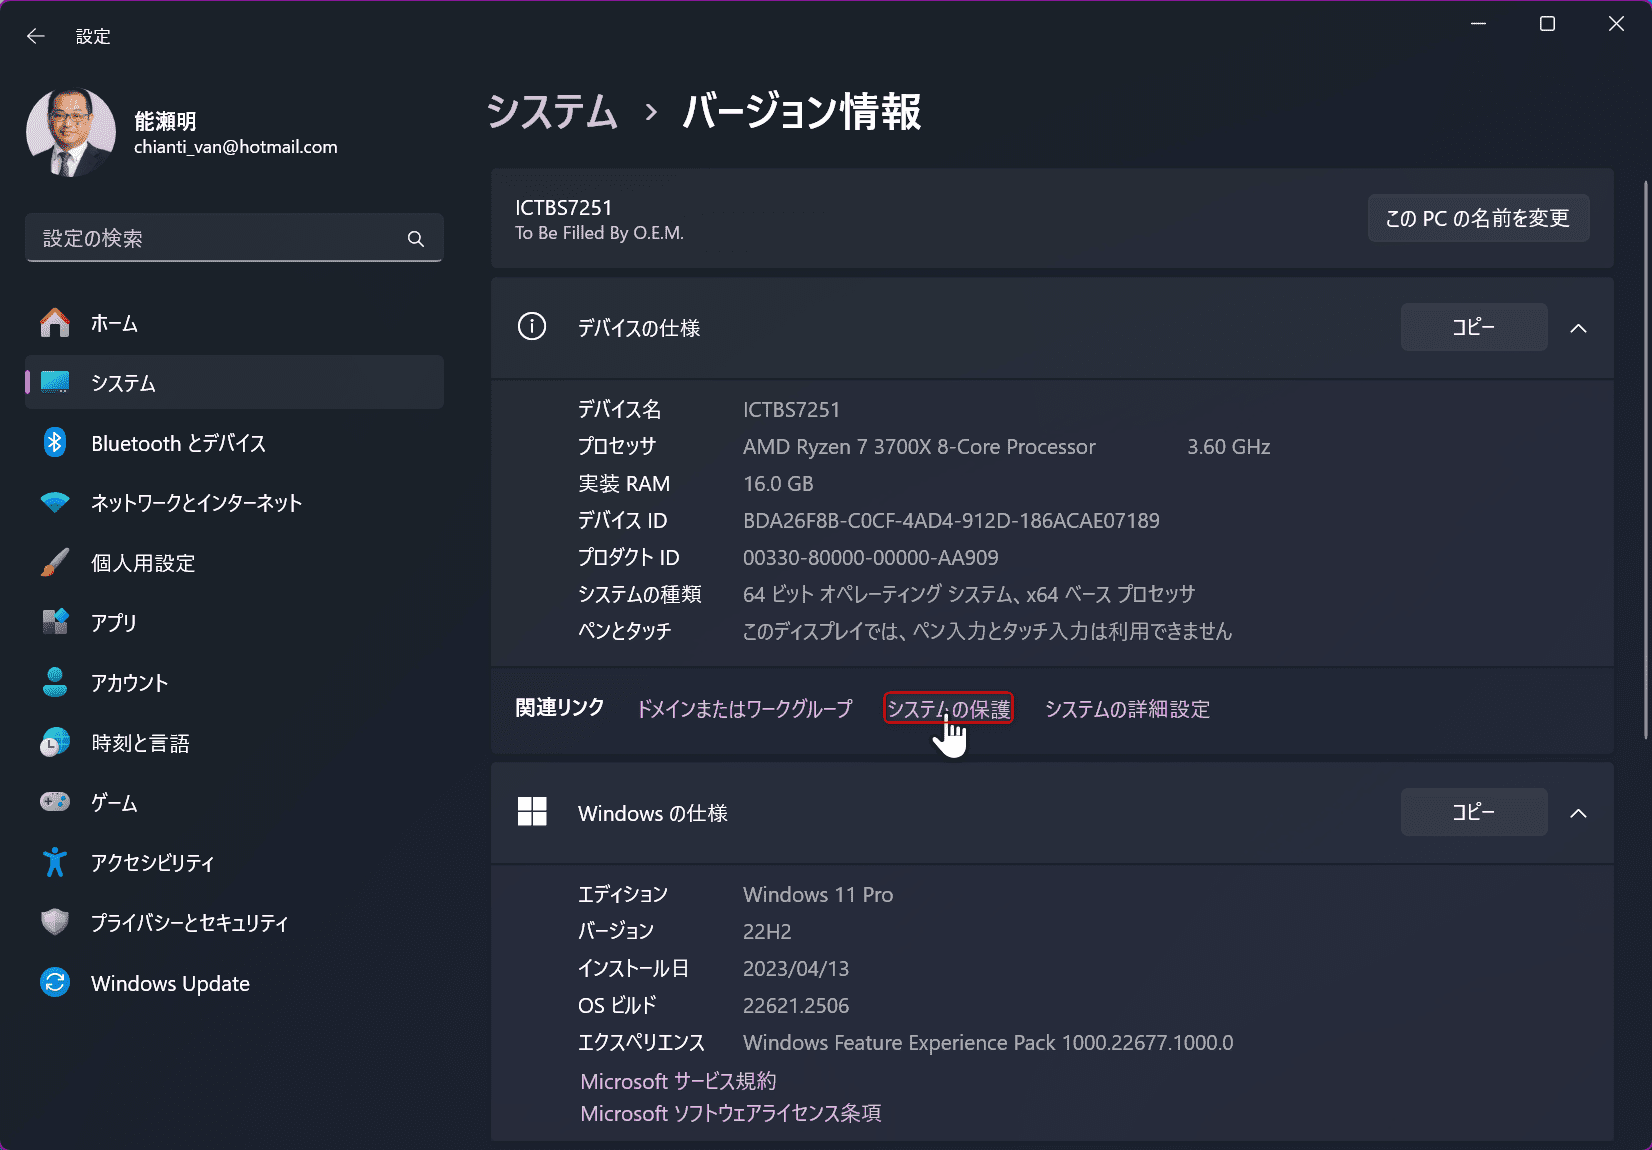Open Microsoft サービス規約 link
Image resolution: width=1652 pixels, height=1150 pixels.
[x=678, y=1081]
